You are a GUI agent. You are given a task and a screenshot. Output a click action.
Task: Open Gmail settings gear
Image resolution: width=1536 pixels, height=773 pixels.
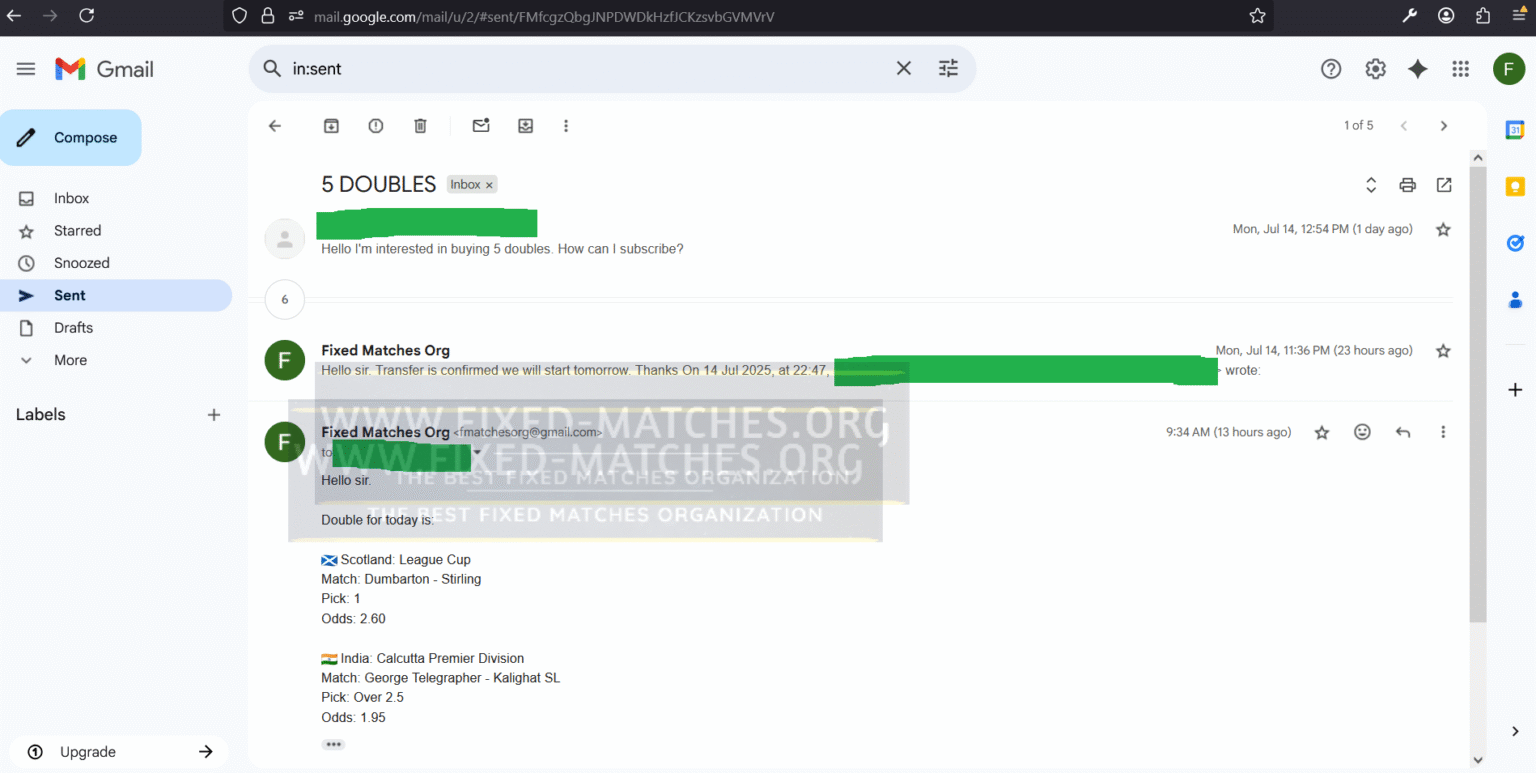[1375, 69]
